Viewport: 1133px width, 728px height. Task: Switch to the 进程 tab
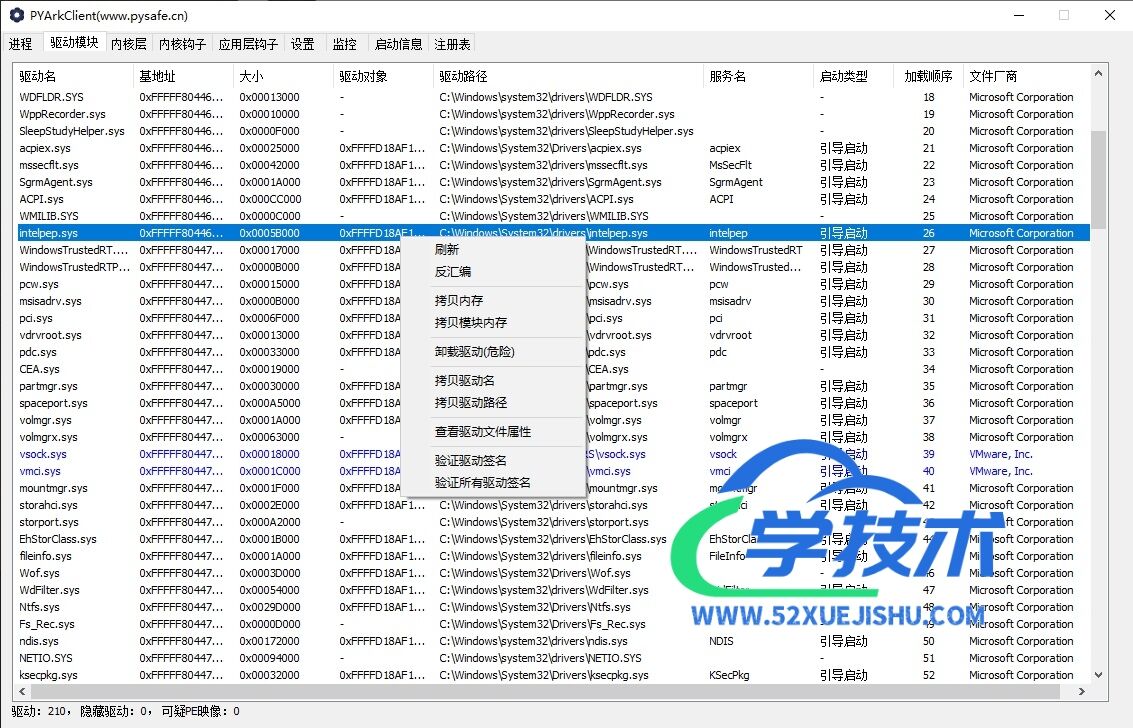[x=21, y=44]
